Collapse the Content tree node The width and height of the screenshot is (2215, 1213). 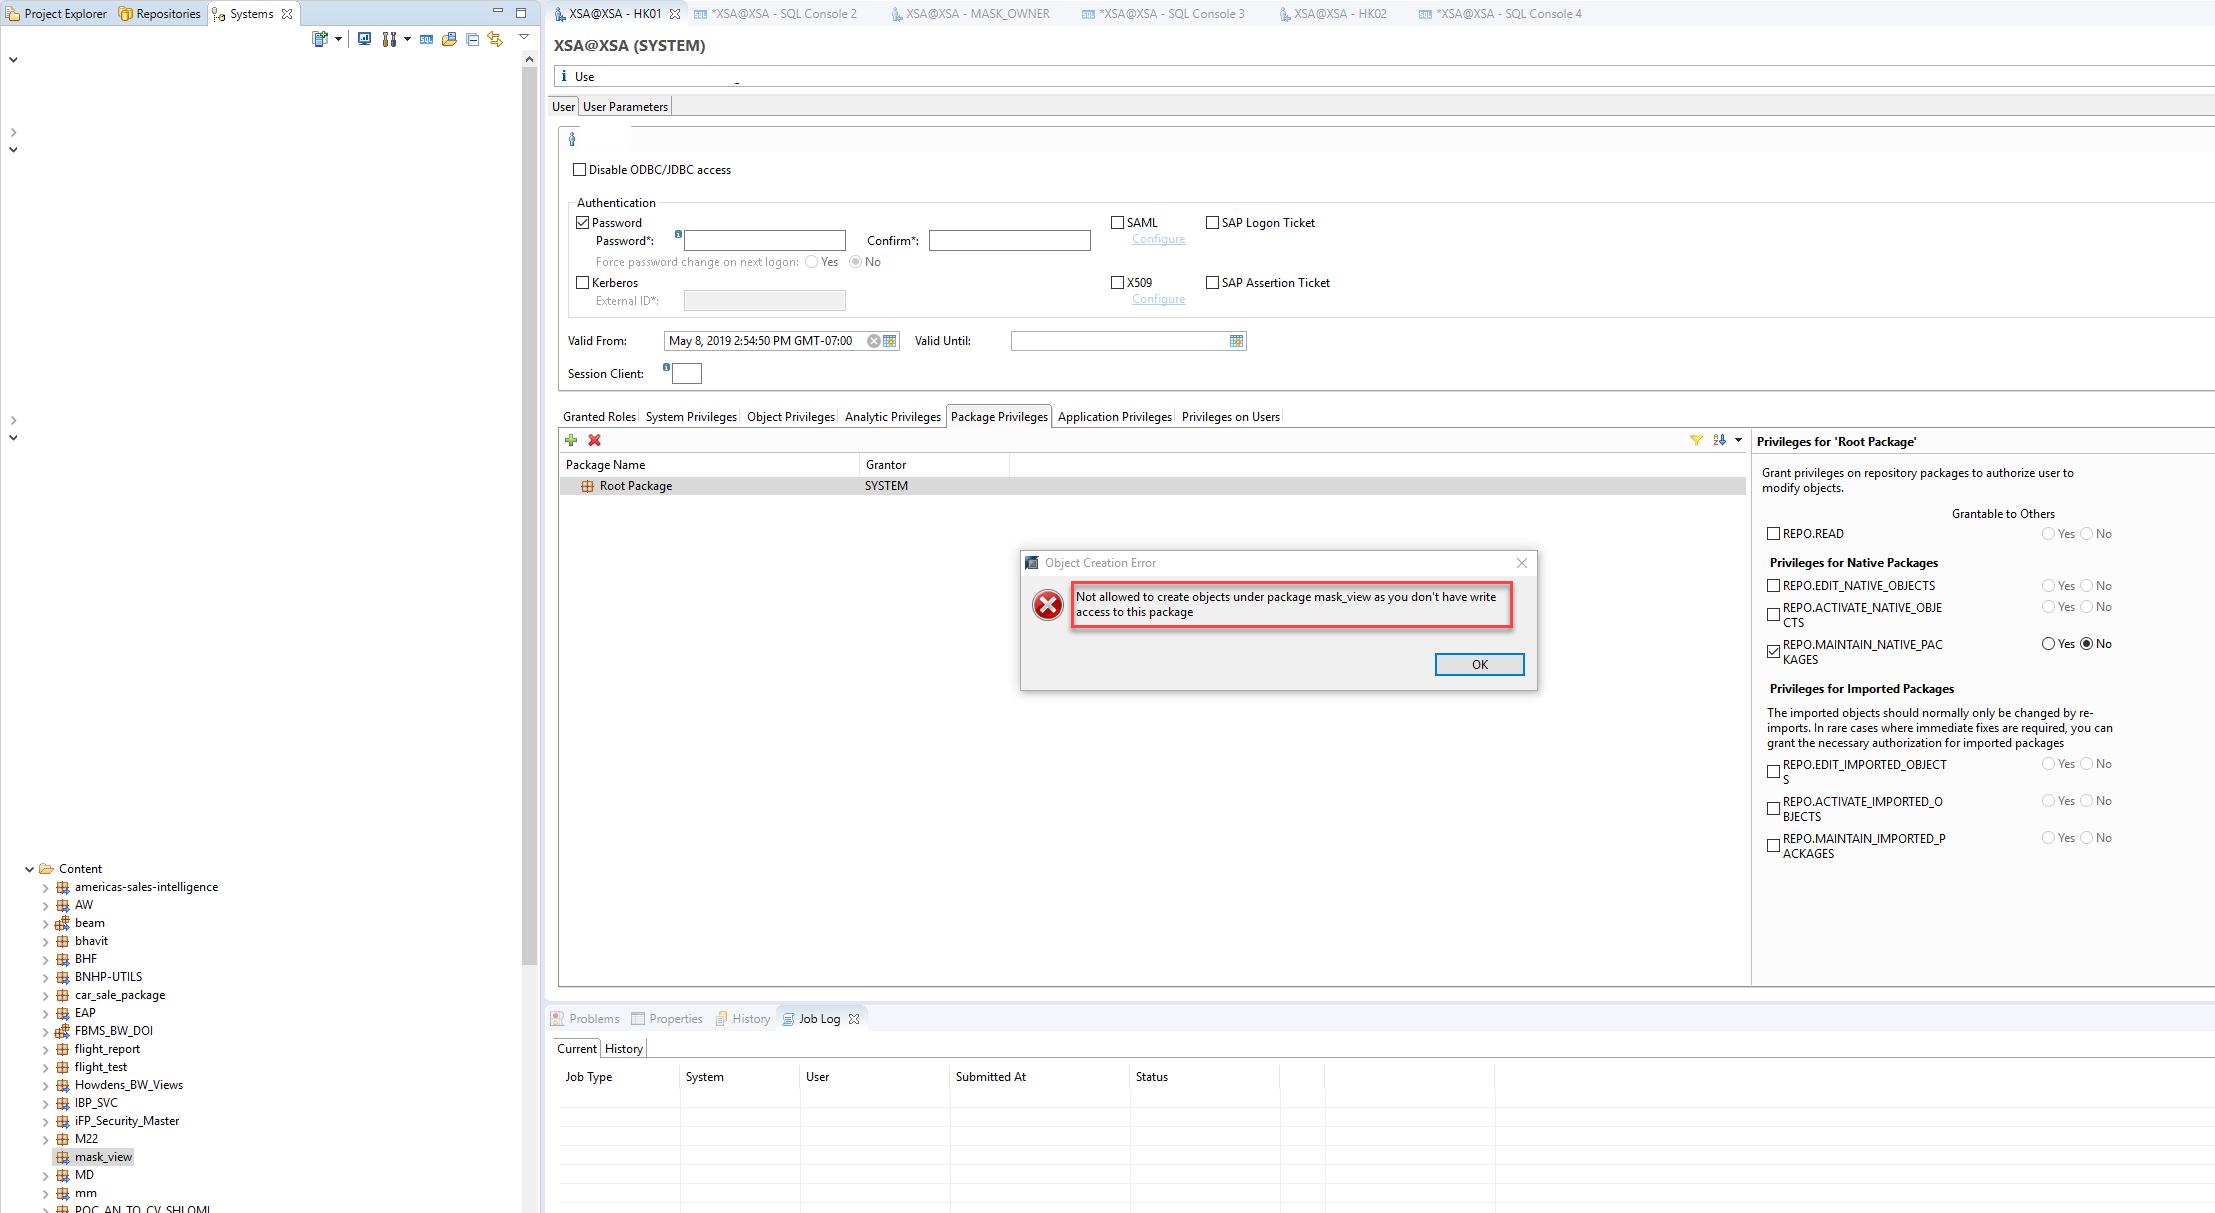tap(29, 869)
